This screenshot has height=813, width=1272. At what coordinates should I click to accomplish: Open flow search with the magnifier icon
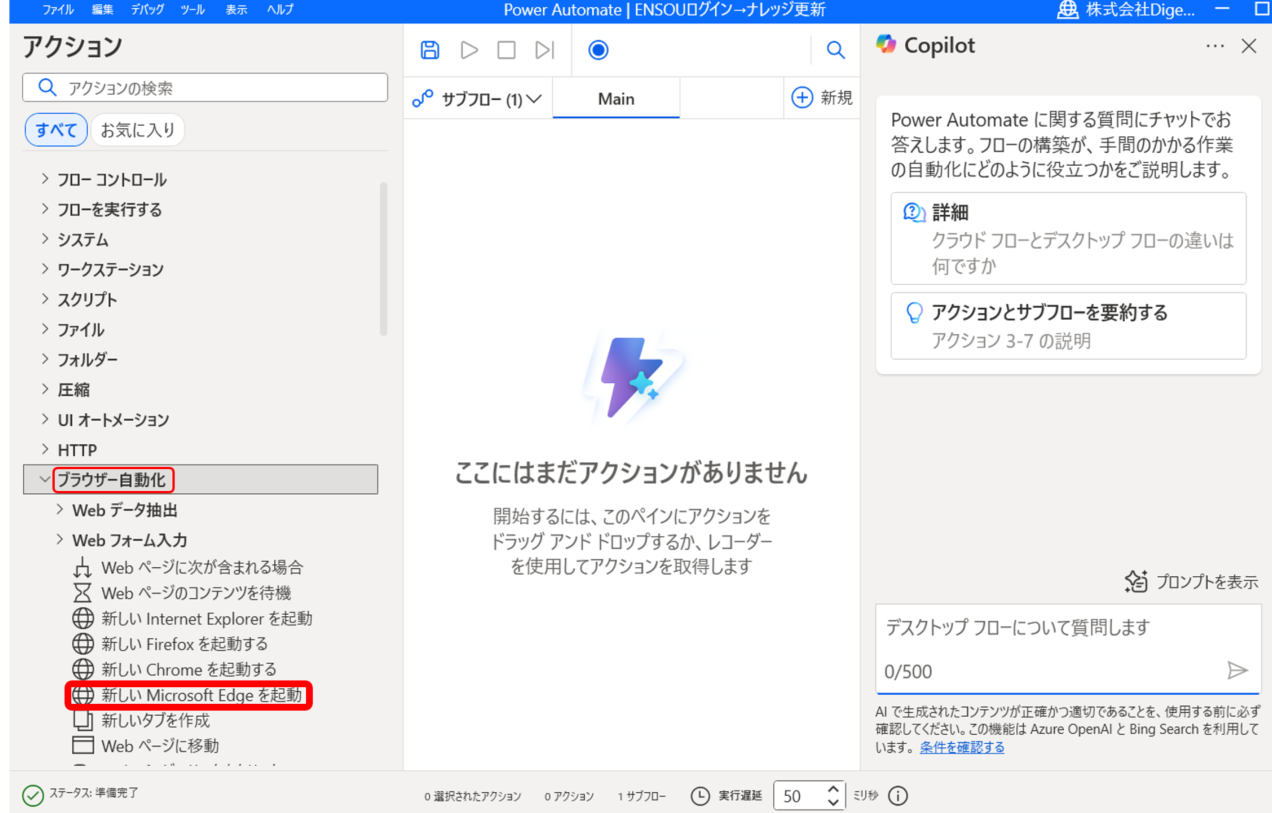(836, 50)
